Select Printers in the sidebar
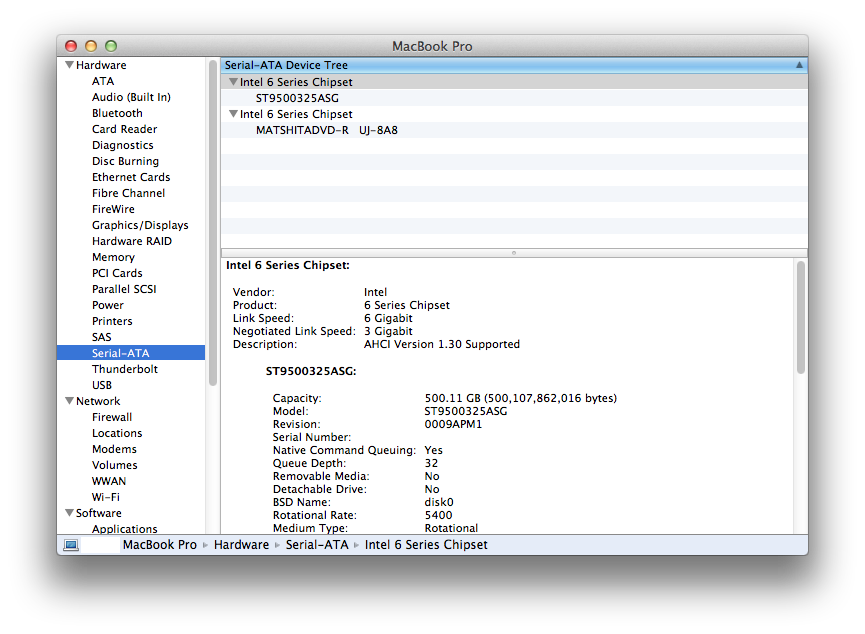This screenshot has width=865, height=634. coord(112,321)
